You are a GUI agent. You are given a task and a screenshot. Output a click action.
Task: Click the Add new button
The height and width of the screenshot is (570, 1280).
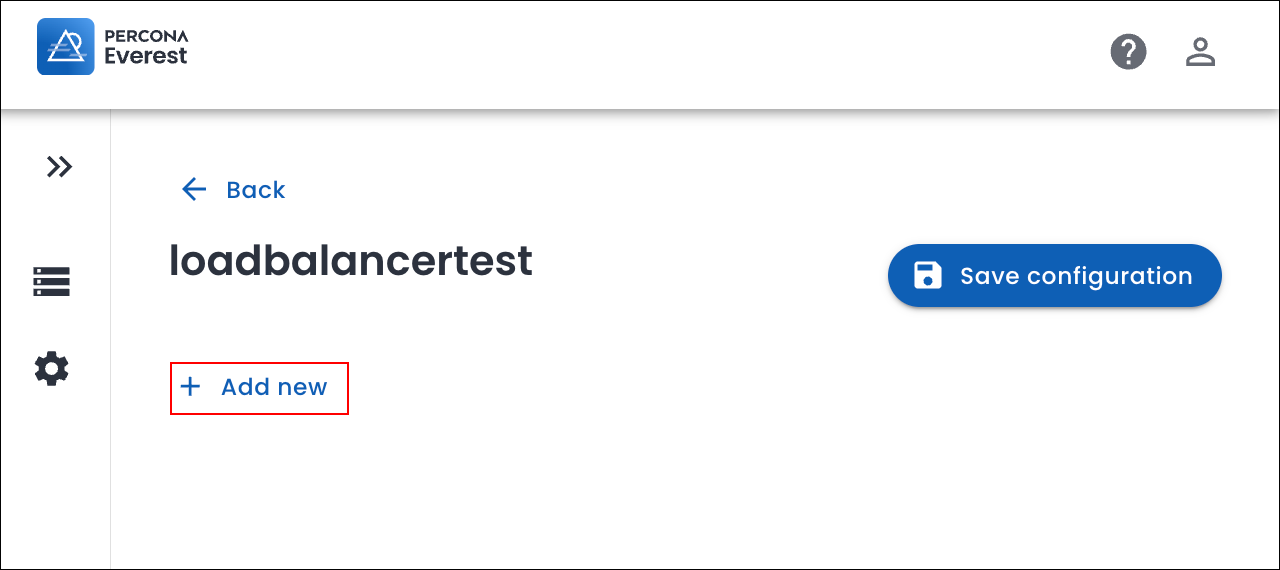click(x=259, y=387)
